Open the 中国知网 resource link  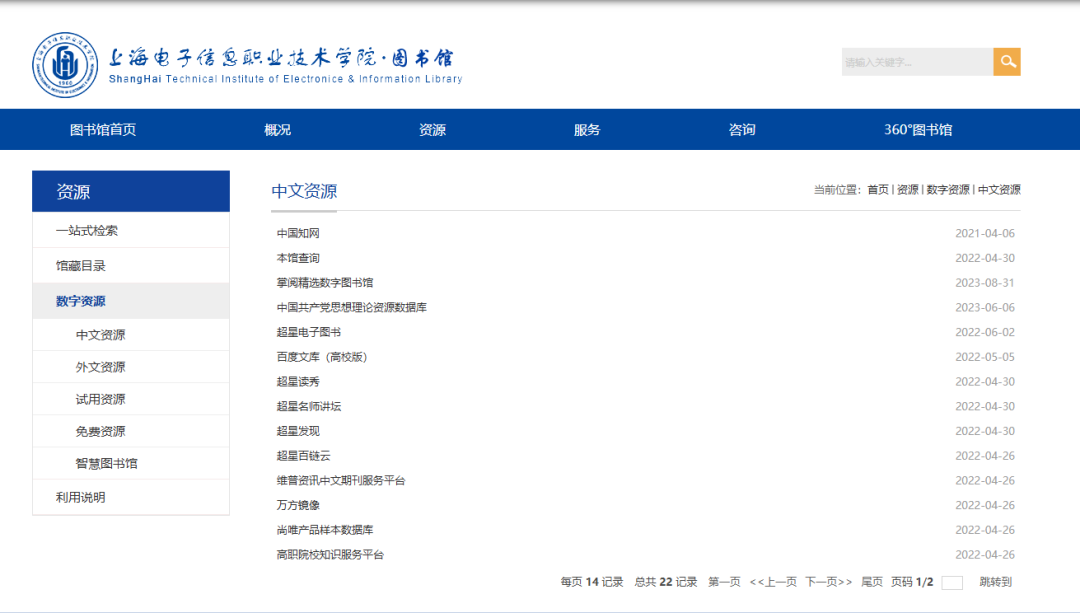tap(298, 234)
